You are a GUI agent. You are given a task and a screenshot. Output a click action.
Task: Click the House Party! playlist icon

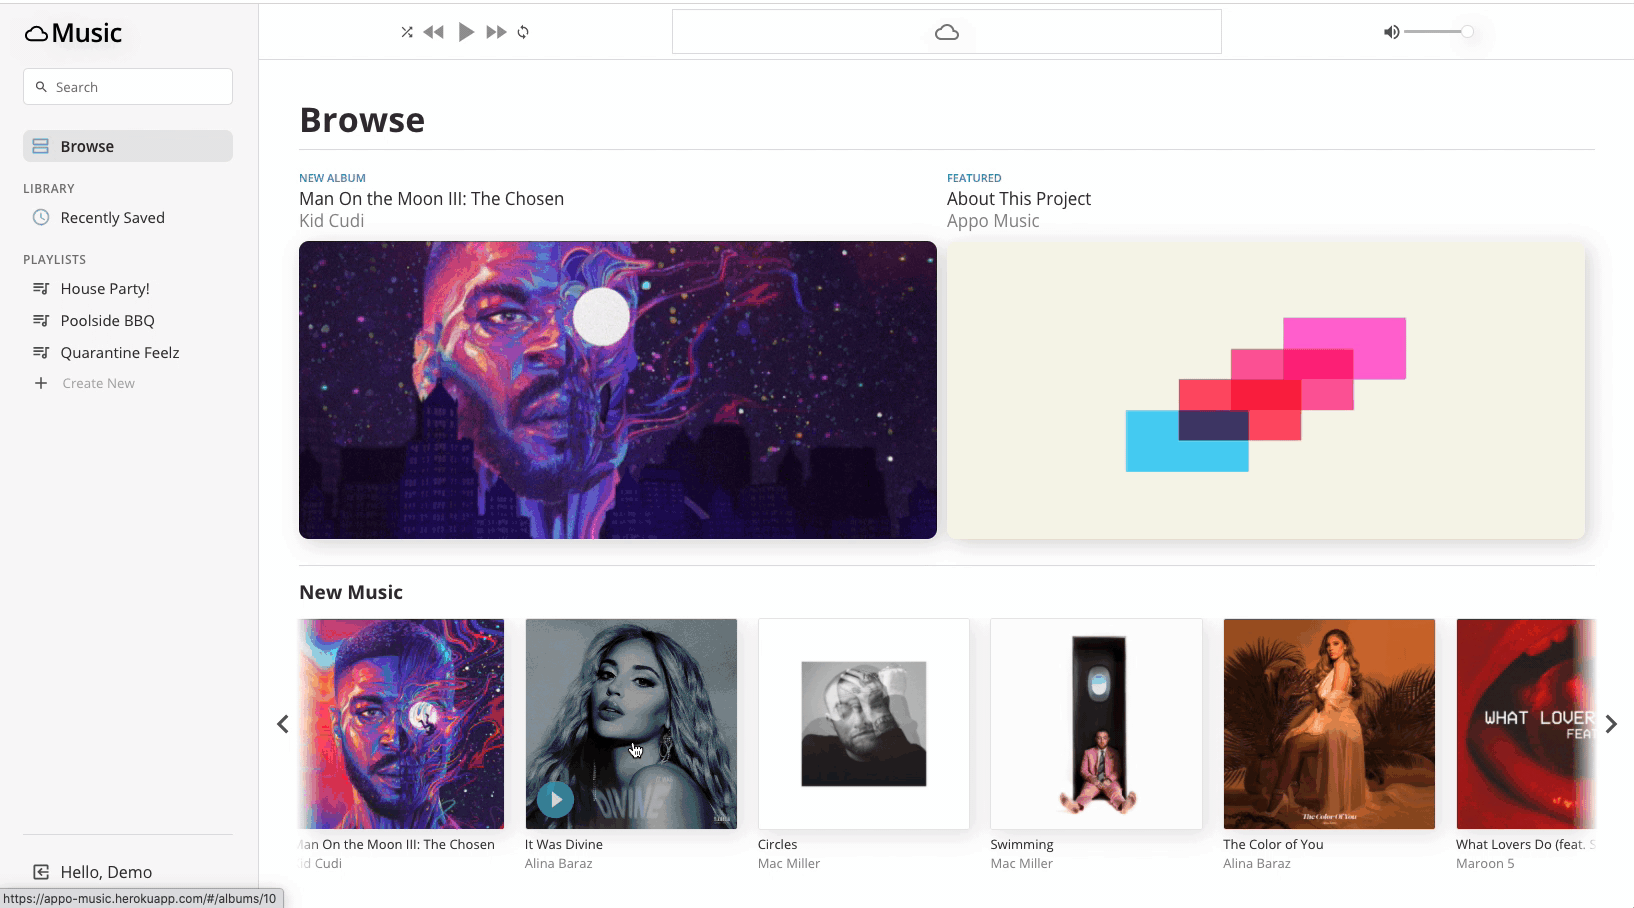pos(41,289)
